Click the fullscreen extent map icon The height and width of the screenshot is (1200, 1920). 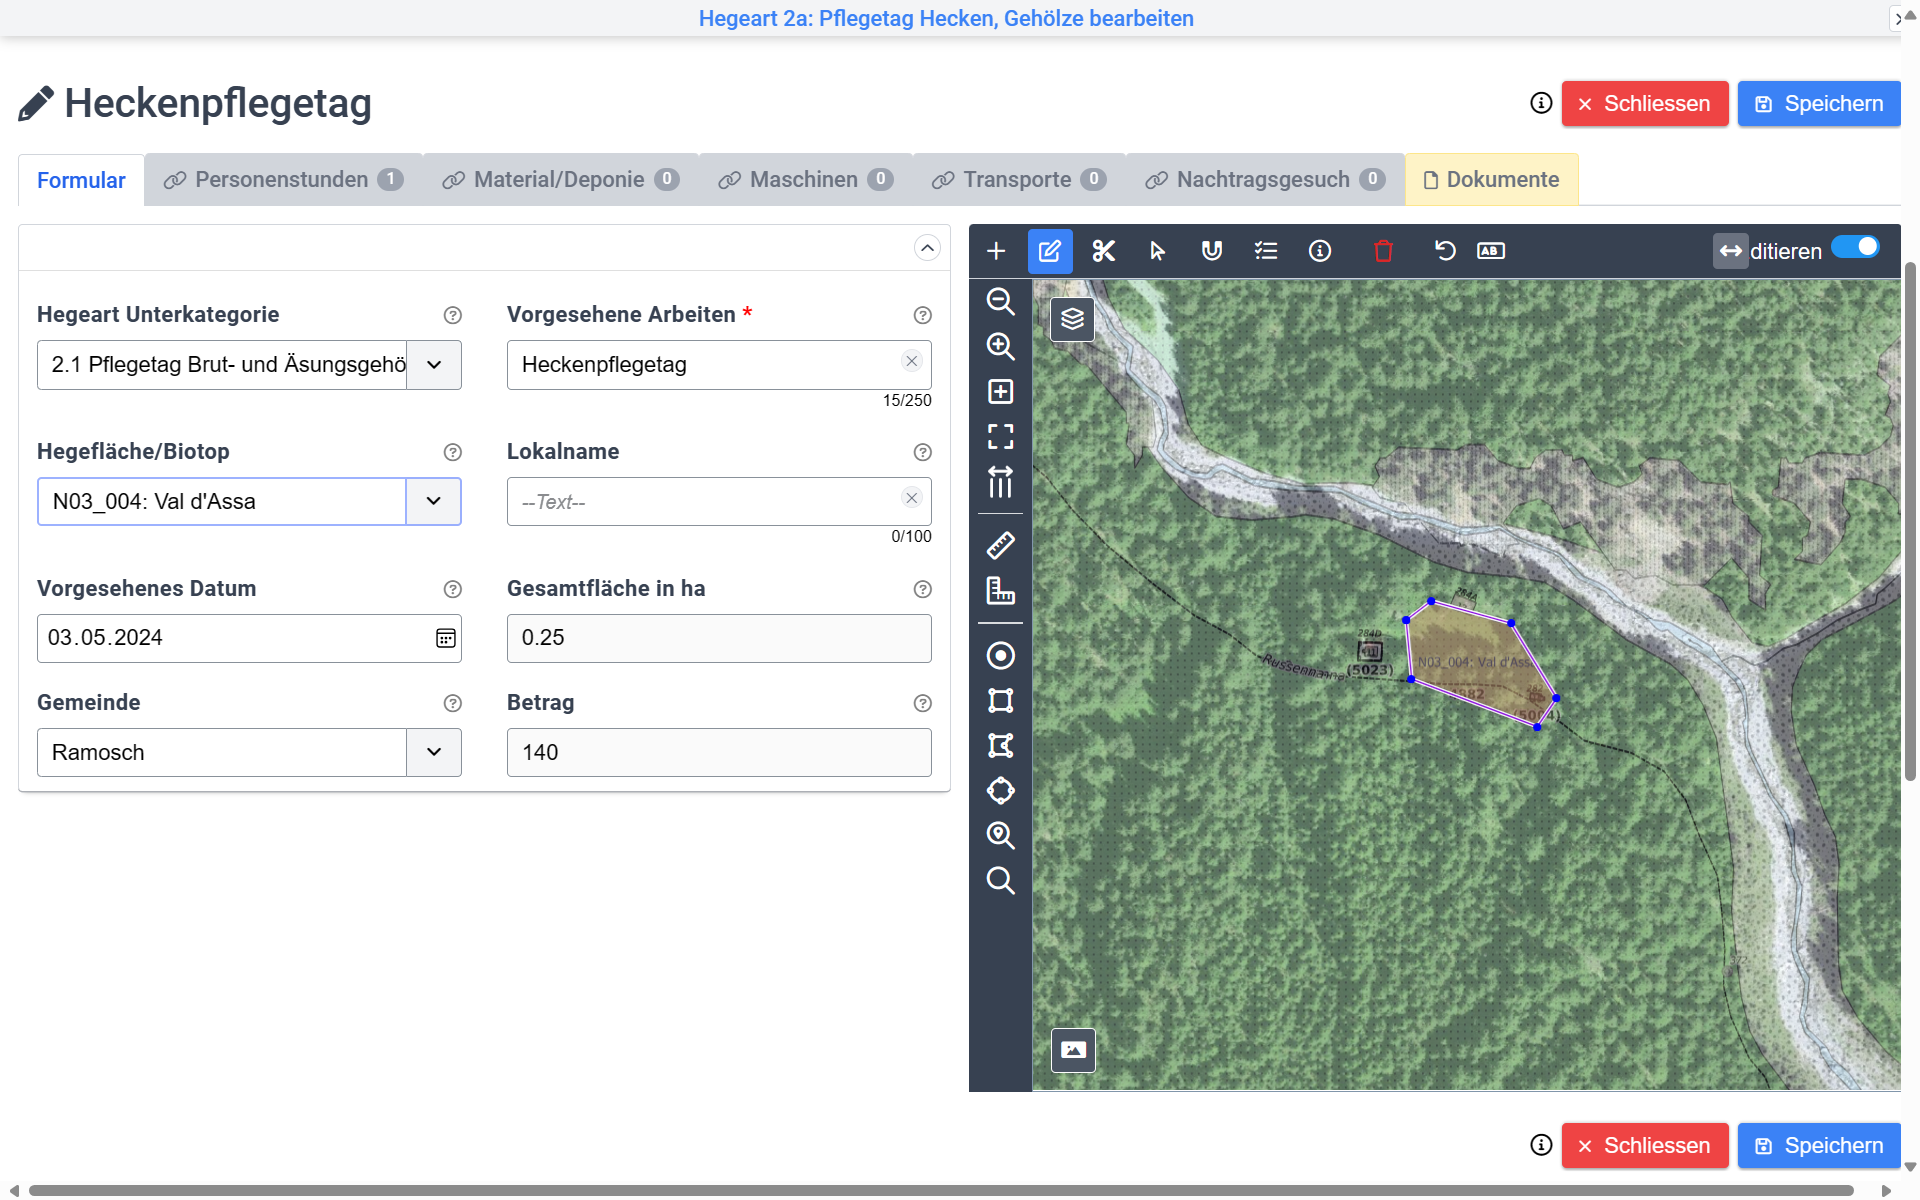coord(1000,436)
